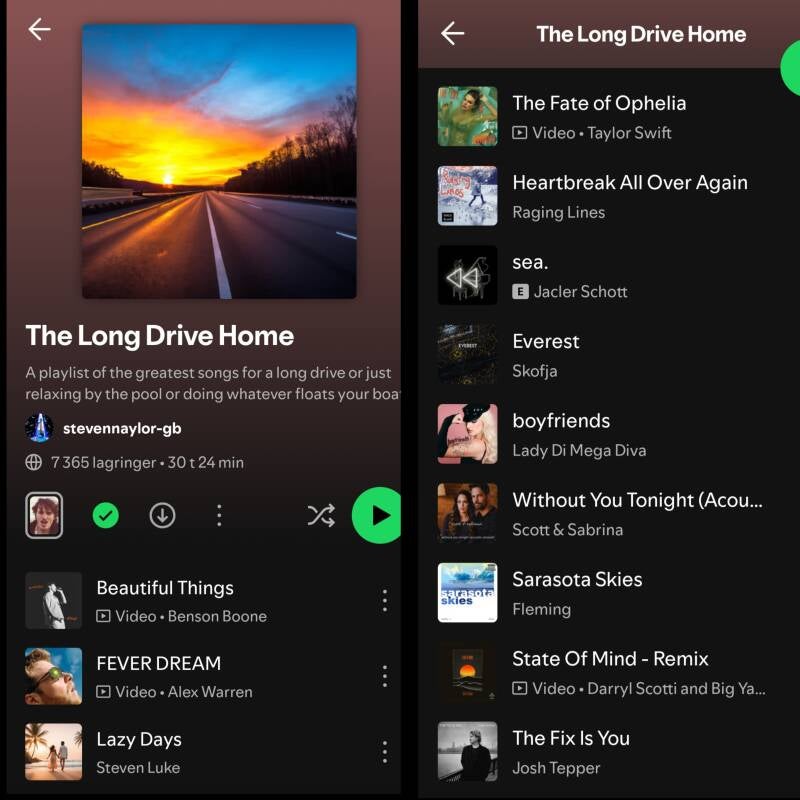800x800 pixels.
Task: Click the large The Long Drive Home title
Action: pos(160,336)
